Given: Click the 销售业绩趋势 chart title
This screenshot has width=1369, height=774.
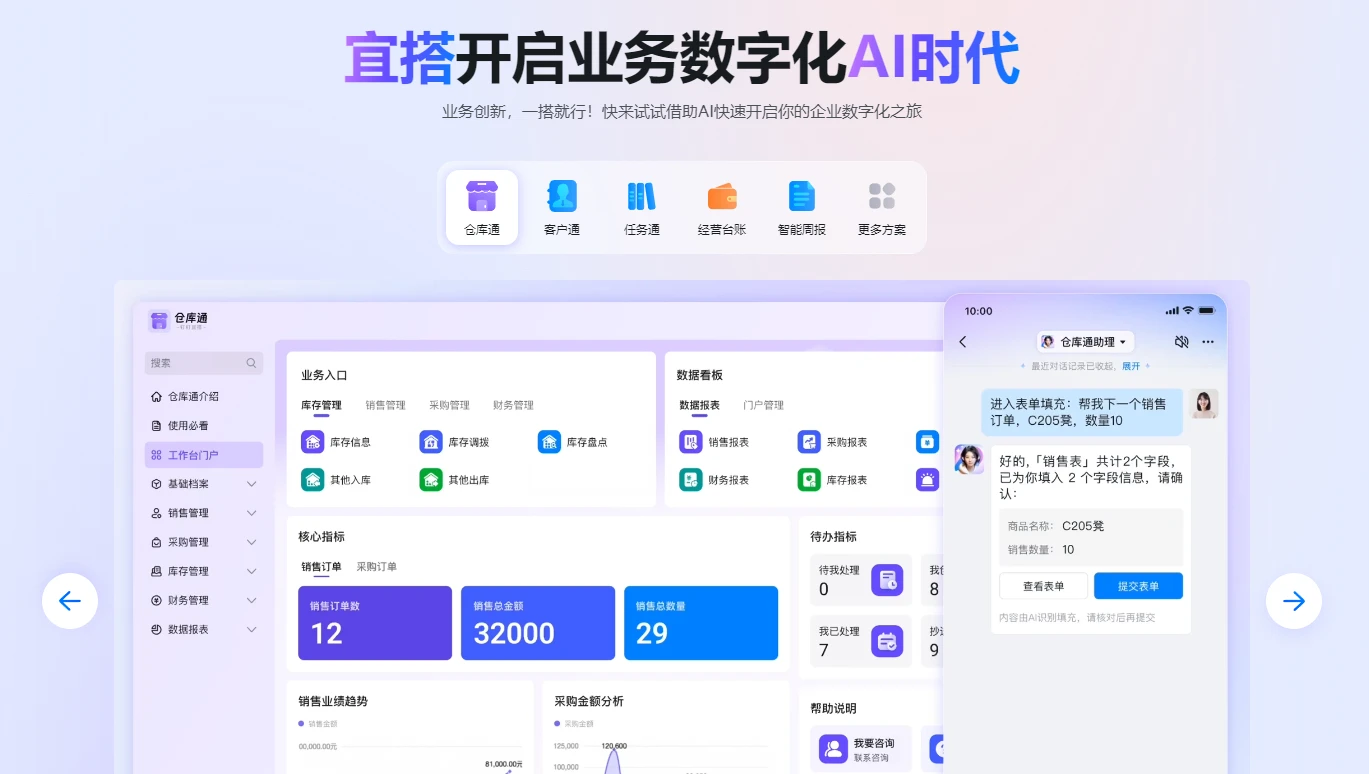Looking at the screenshot, I should click(333, 701).
